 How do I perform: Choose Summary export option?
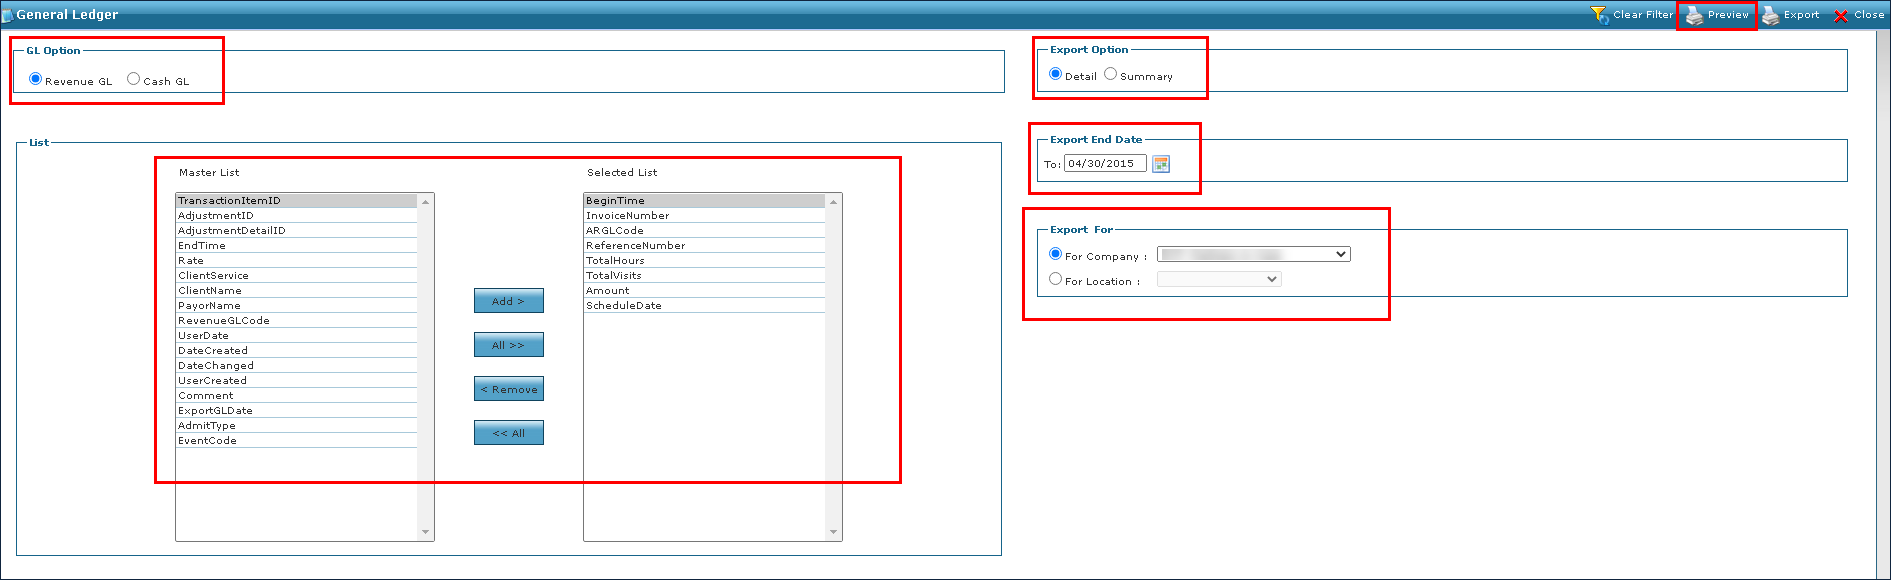[1111, 74]
